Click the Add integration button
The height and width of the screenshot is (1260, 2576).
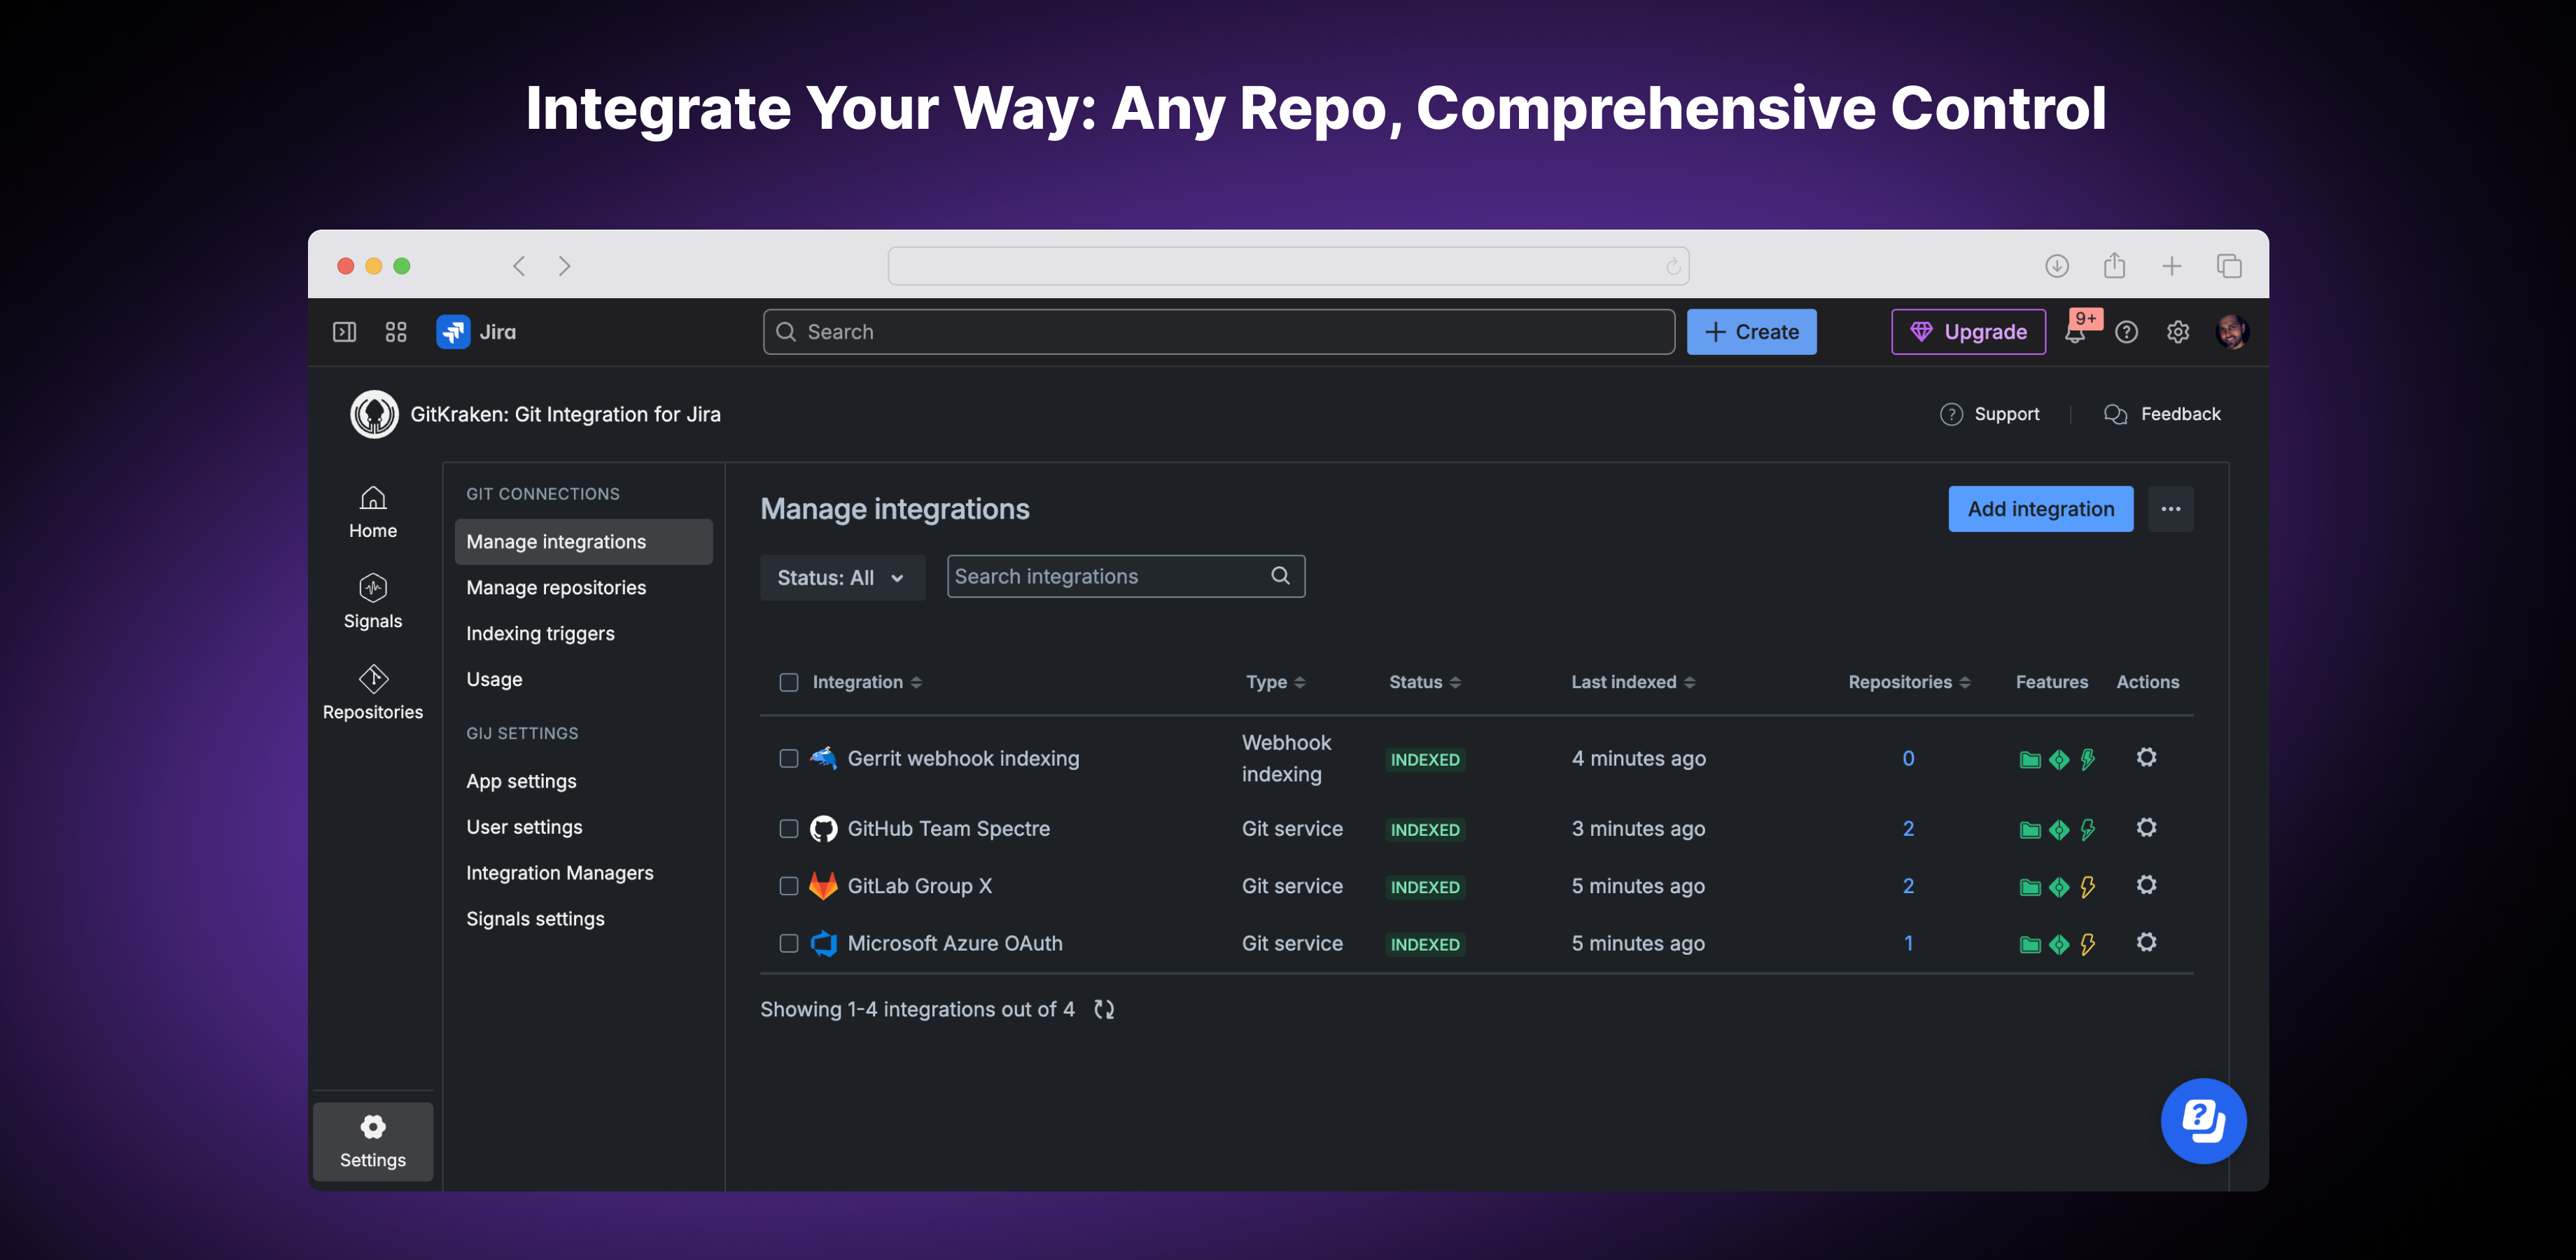click(2040, 509)
